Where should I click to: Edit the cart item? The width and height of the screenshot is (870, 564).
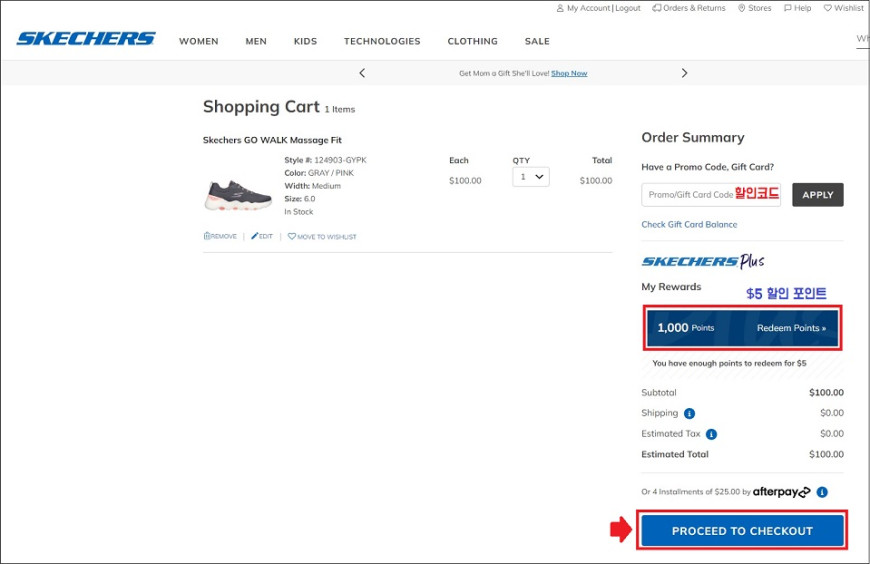click(262, 236)
